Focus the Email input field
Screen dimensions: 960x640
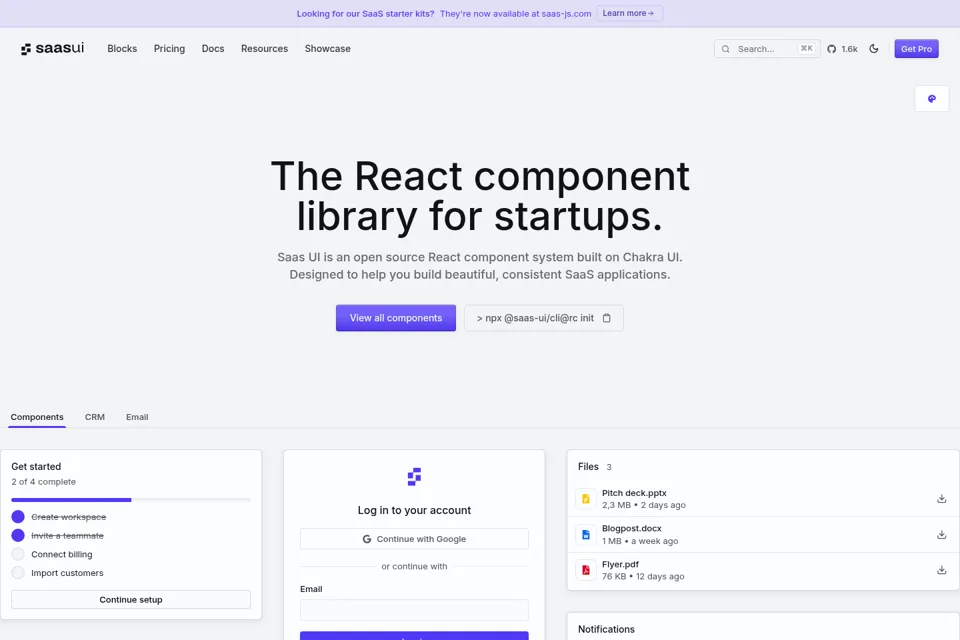(414, 610)
